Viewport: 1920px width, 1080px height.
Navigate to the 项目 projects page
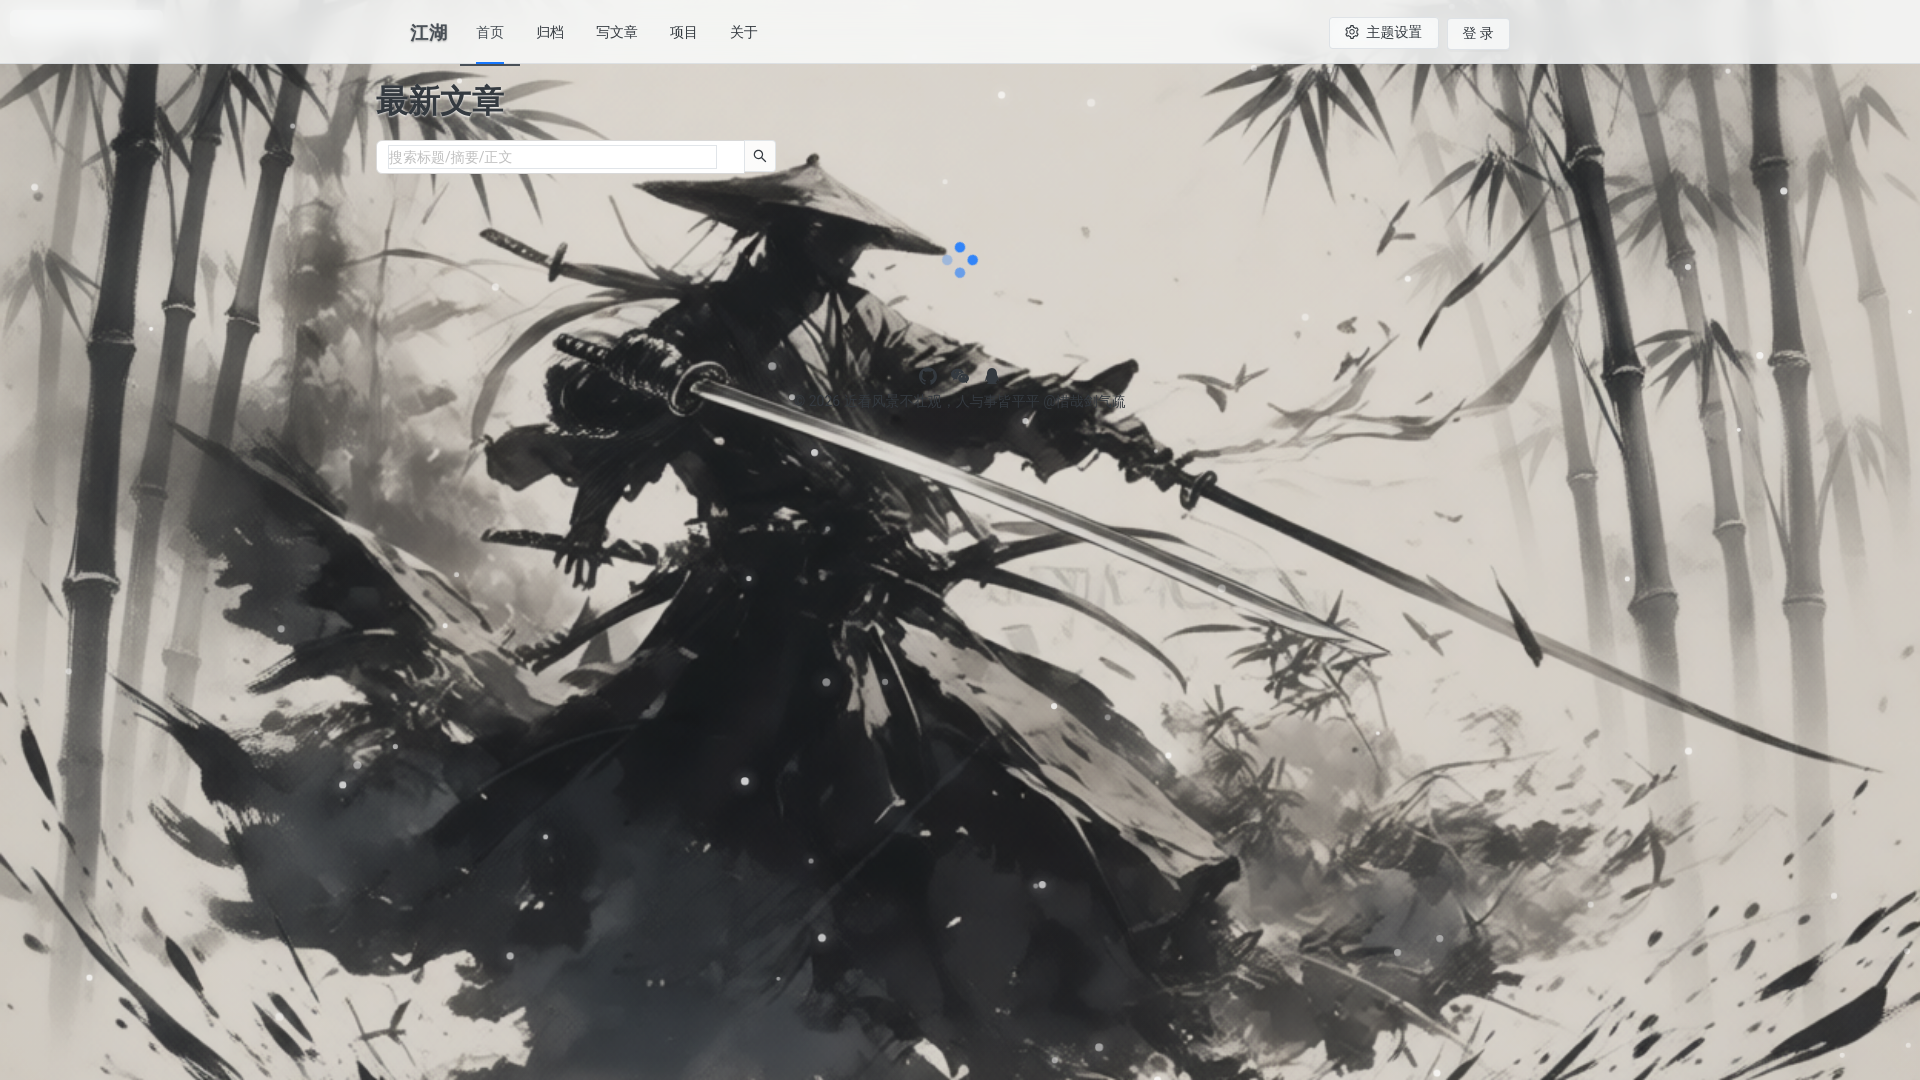pos(684,33)
